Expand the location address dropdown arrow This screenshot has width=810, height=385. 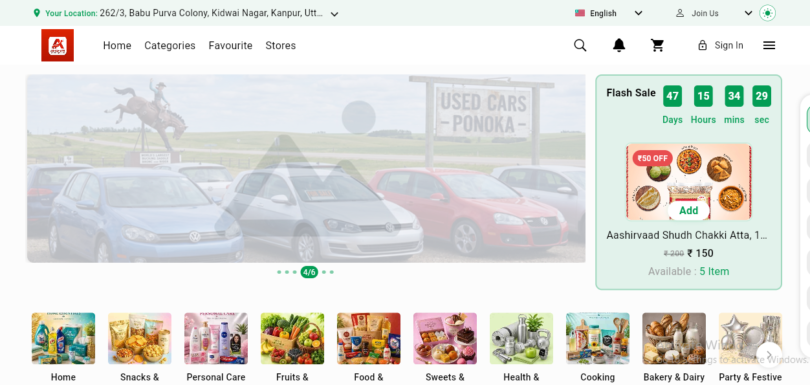coord(334,14)
